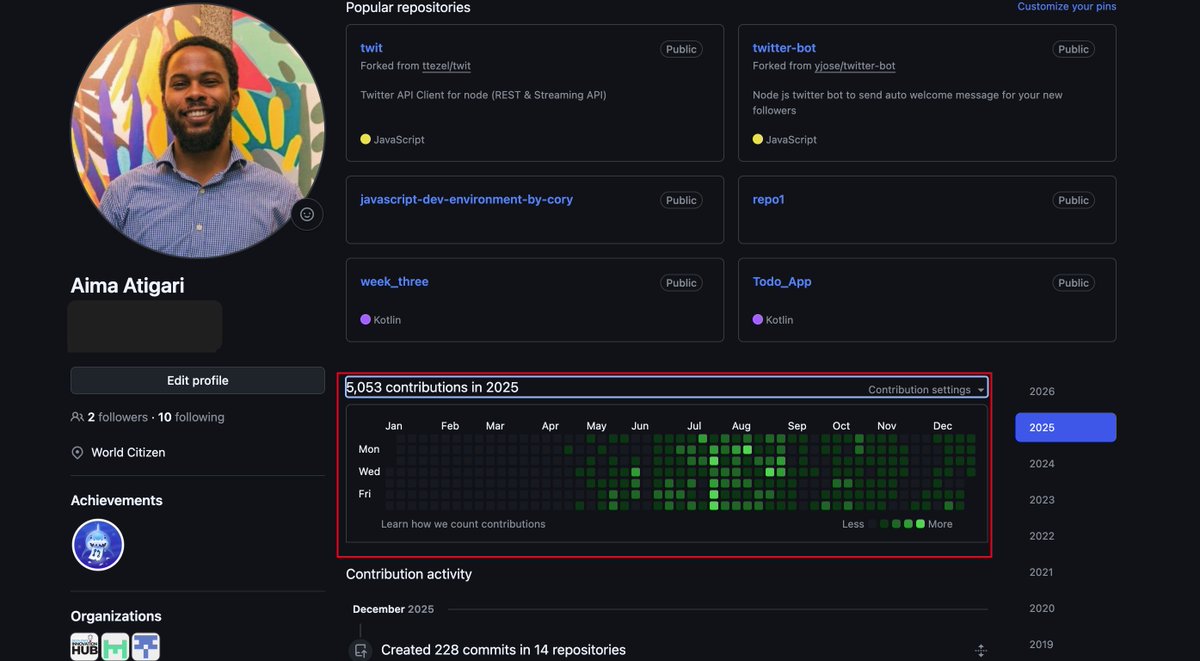Click the middle legend square of the scale
This screenshot has width=1200, height=661.
click(897, 524)
